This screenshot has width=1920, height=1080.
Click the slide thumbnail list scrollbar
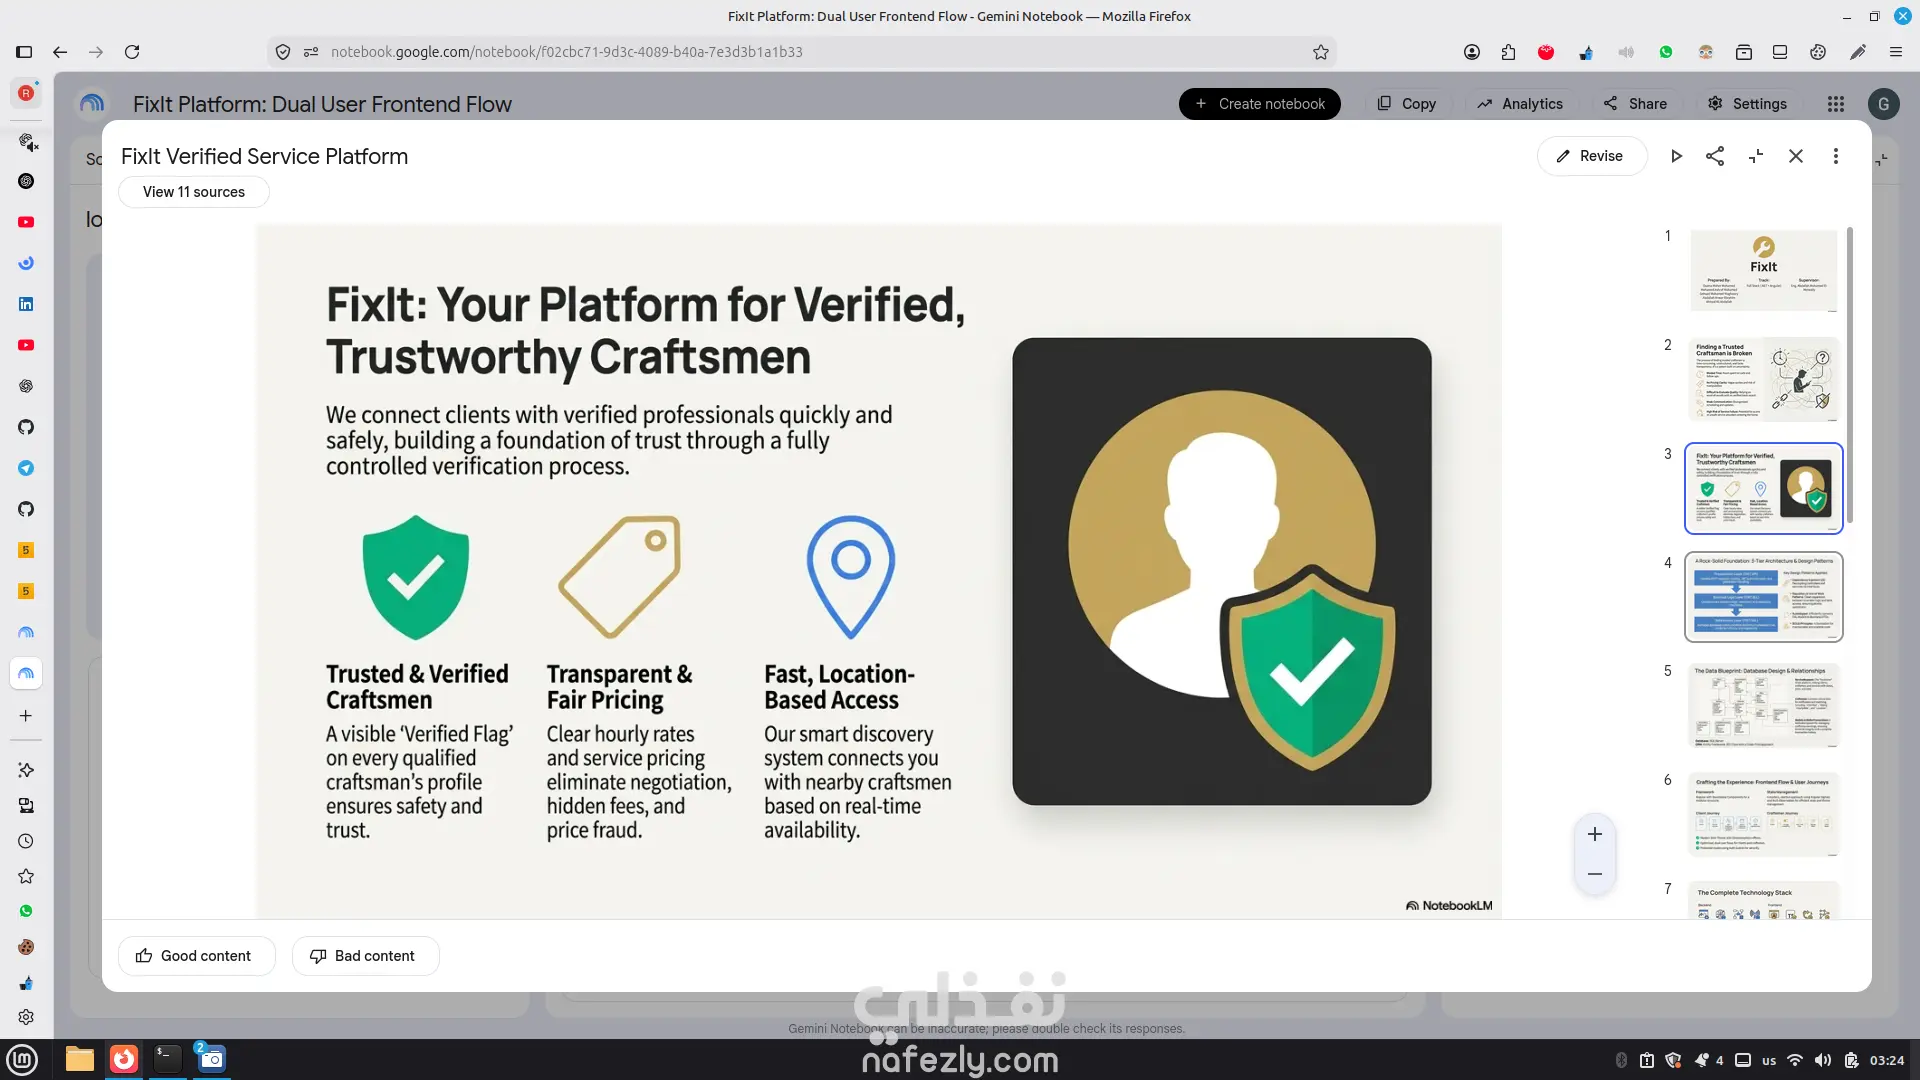[1850, 375]
